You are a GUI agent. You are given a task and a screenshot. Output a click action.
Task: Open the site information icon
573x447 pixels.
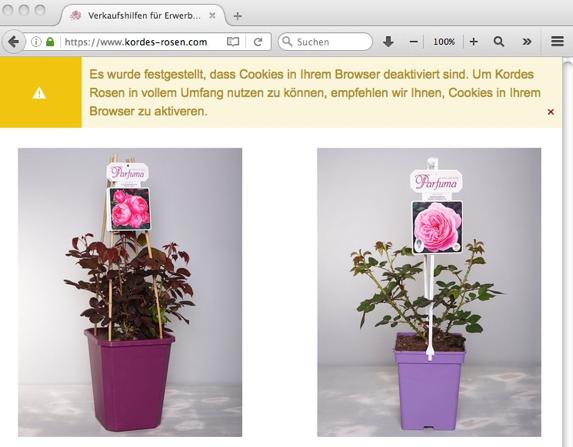(36, 42)
